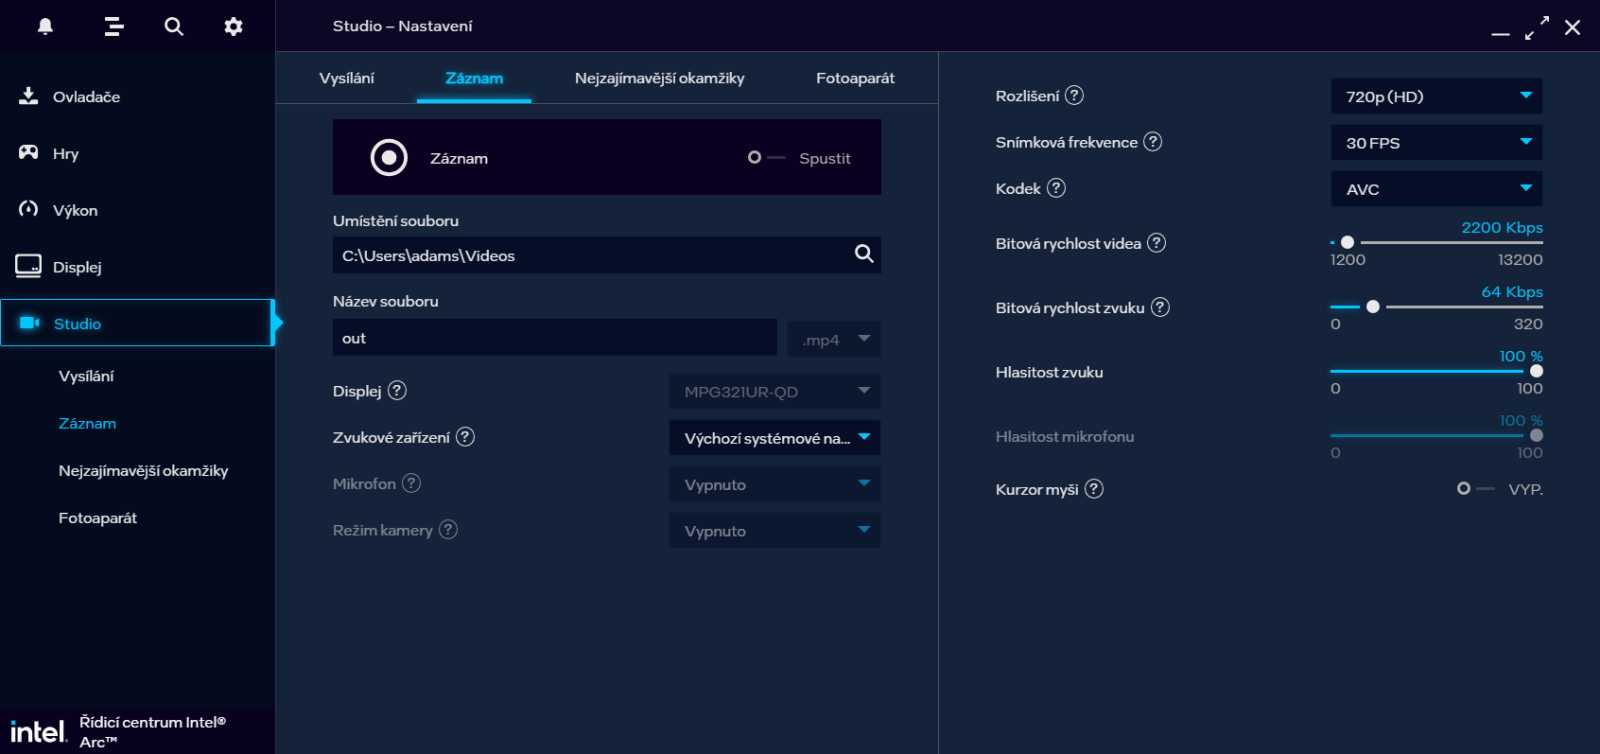This screenshot has height=754, width=1600.
Task: Click the Výkon gauge icon
Action: [x=29, y=209]
